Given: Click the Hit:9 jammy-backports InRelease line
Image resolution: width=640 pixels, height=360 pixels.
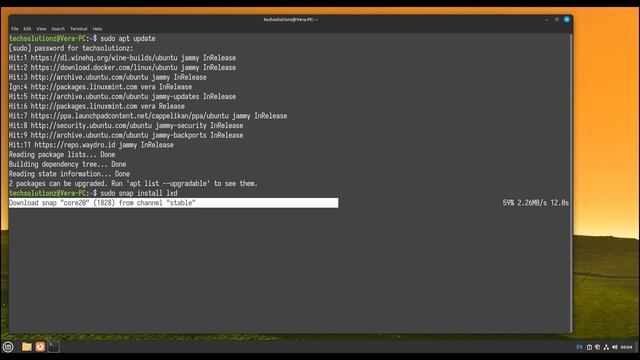Looking at the screenshot, I should 126,135.
